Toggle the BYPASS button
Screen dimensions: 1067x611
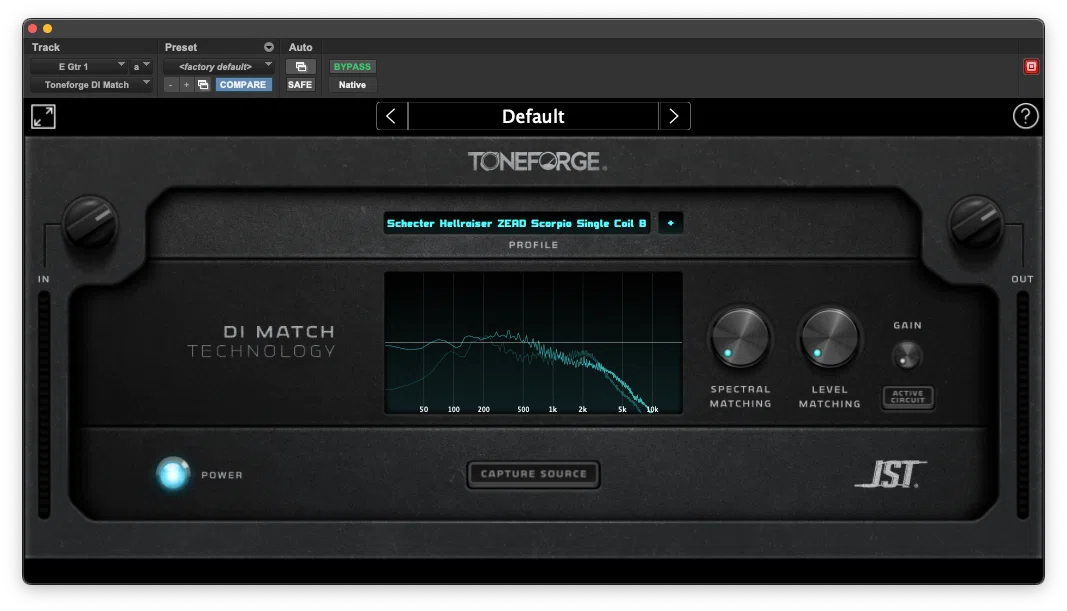[x=352, y=67]
